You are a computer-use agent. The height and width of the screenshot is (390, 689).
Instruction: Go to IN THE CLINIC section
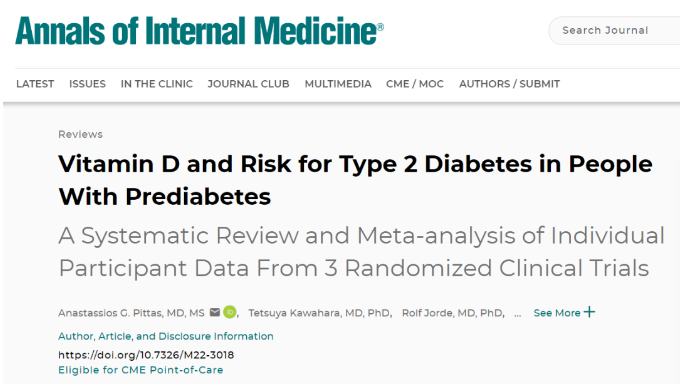157,84
